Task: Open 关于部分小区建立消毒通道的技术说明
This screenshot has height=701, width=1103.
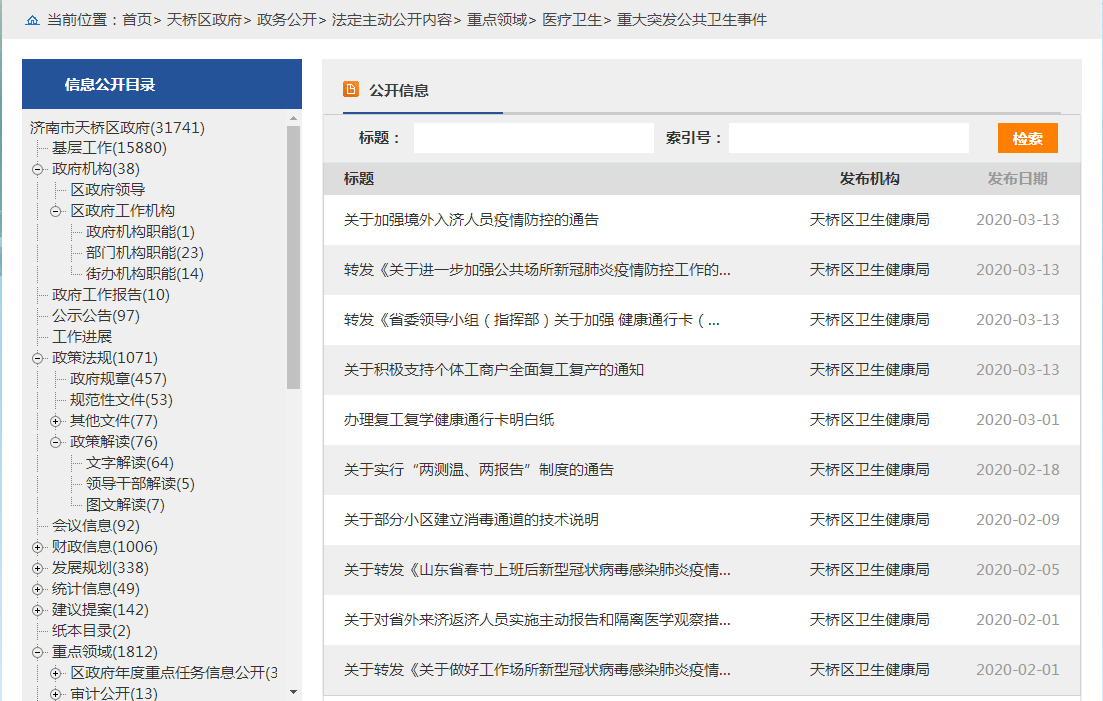Action: click(471, 520)
